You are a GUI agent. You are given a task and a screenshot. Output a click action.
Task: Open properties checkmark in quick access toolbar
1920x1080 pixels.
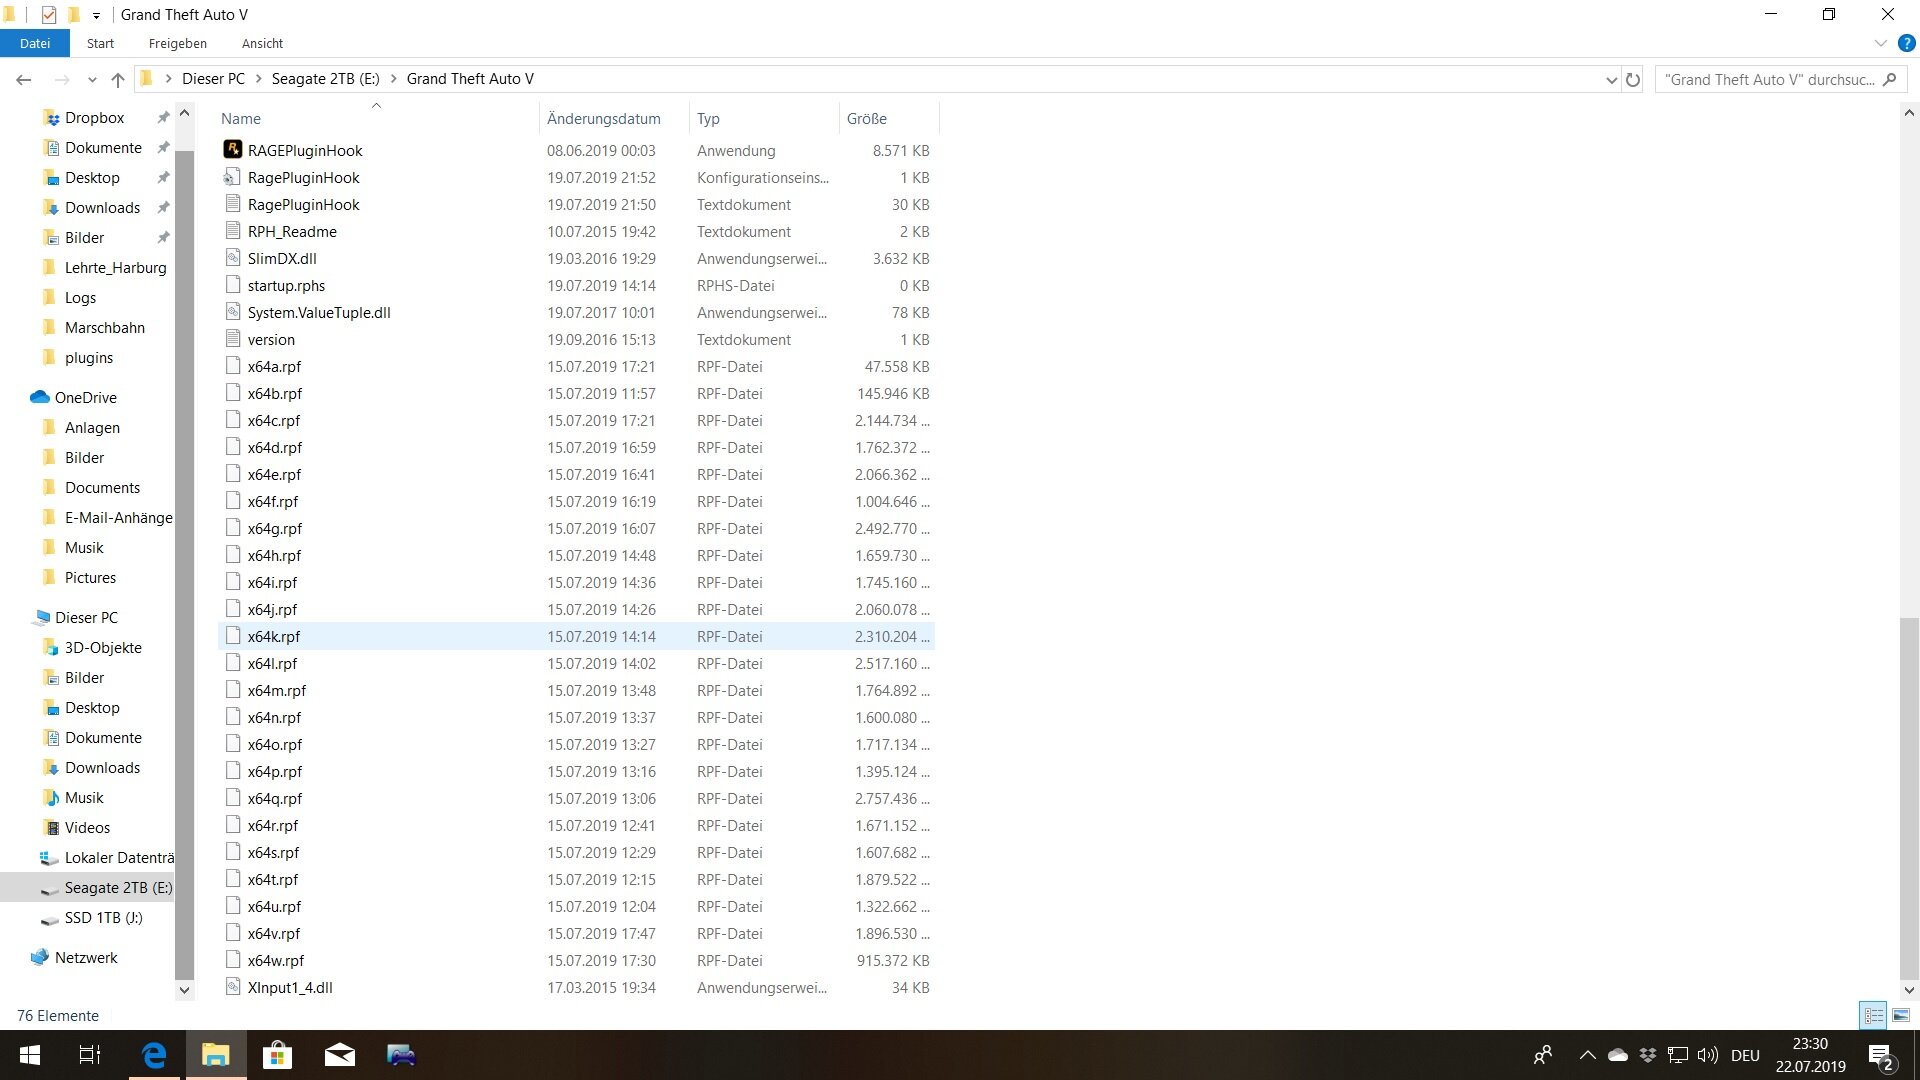point(48,14)
